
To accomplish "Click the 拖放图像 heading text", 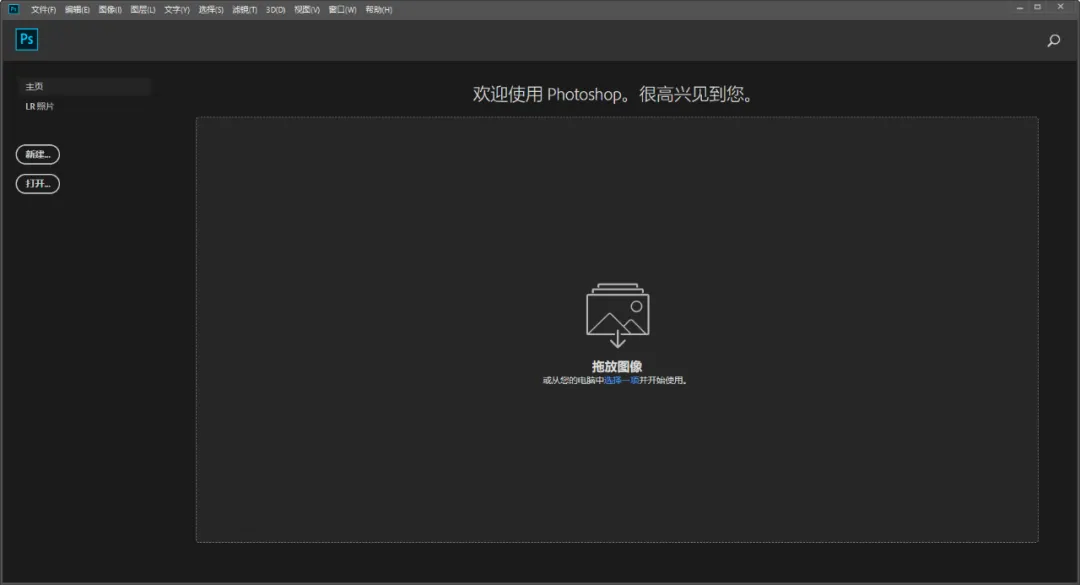I will tap(617, 367).
